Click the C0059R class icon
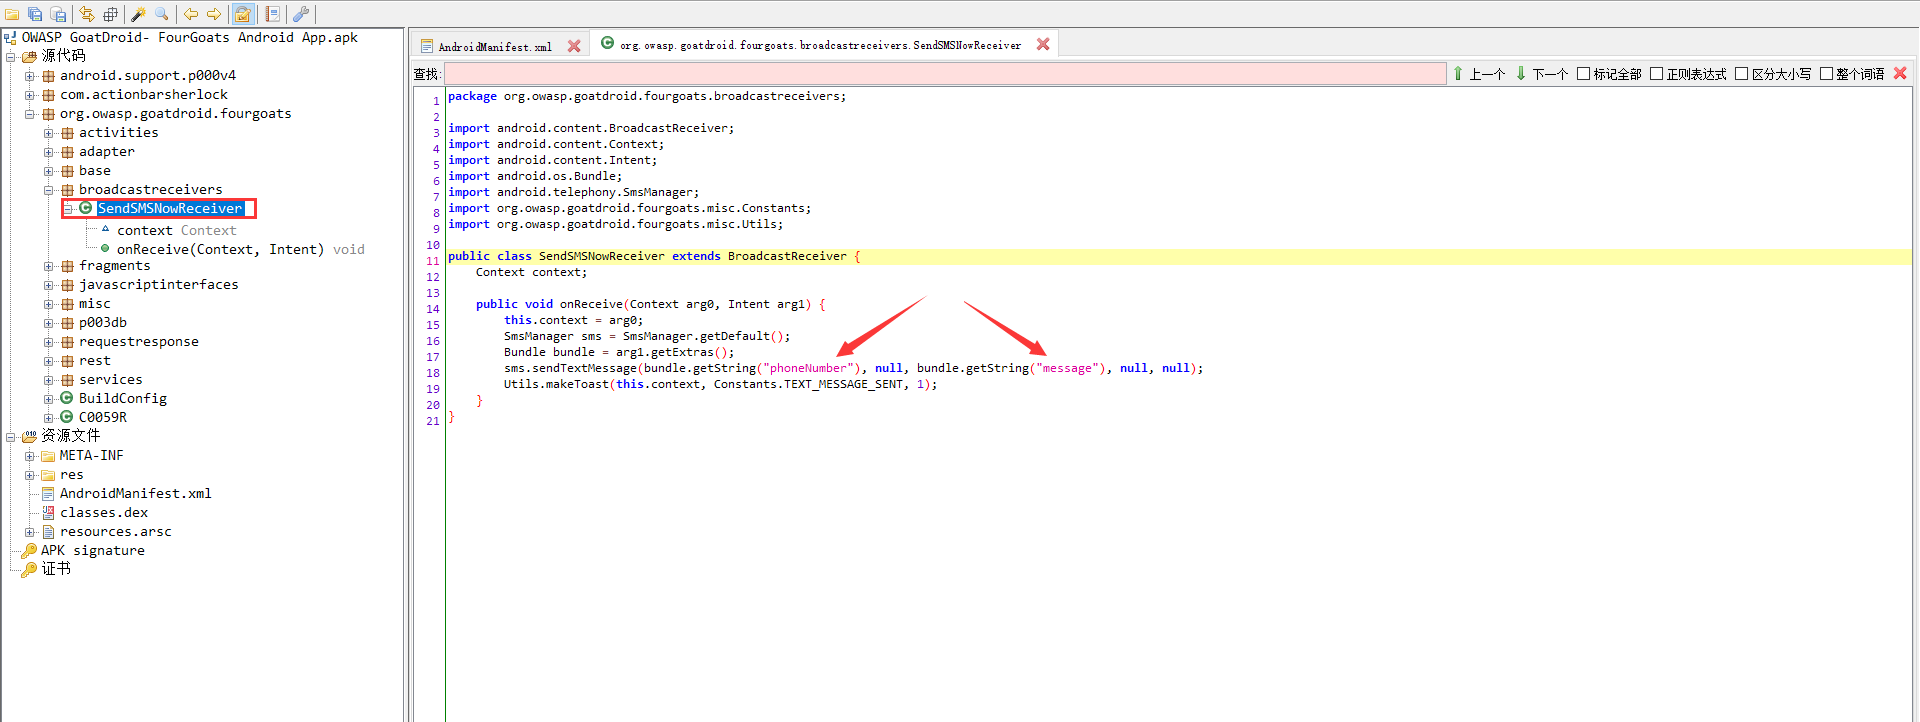The width and height of the screenshot is (1920, 722). tap(67, 417)
